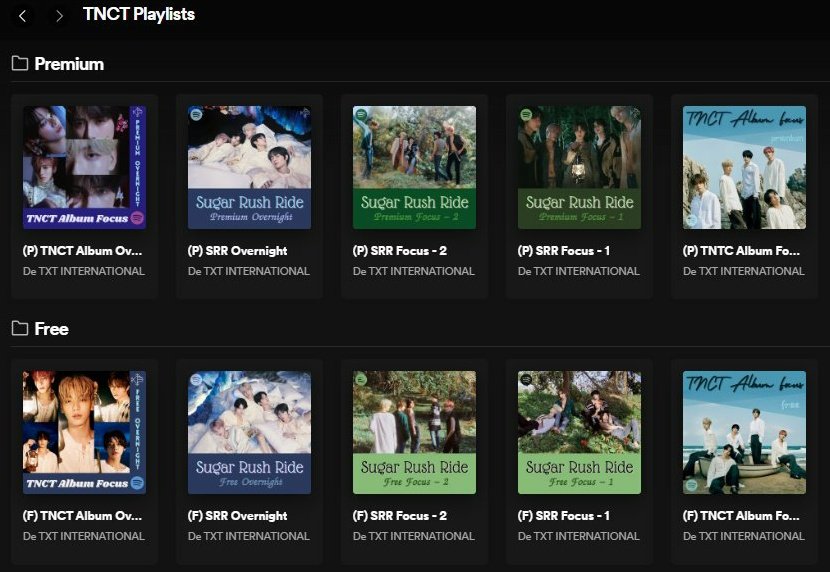Viewport: 830px width, 572px height.
Task: Open the (P) TNCT Album Ov... cover
Action: tap(84, 167)
